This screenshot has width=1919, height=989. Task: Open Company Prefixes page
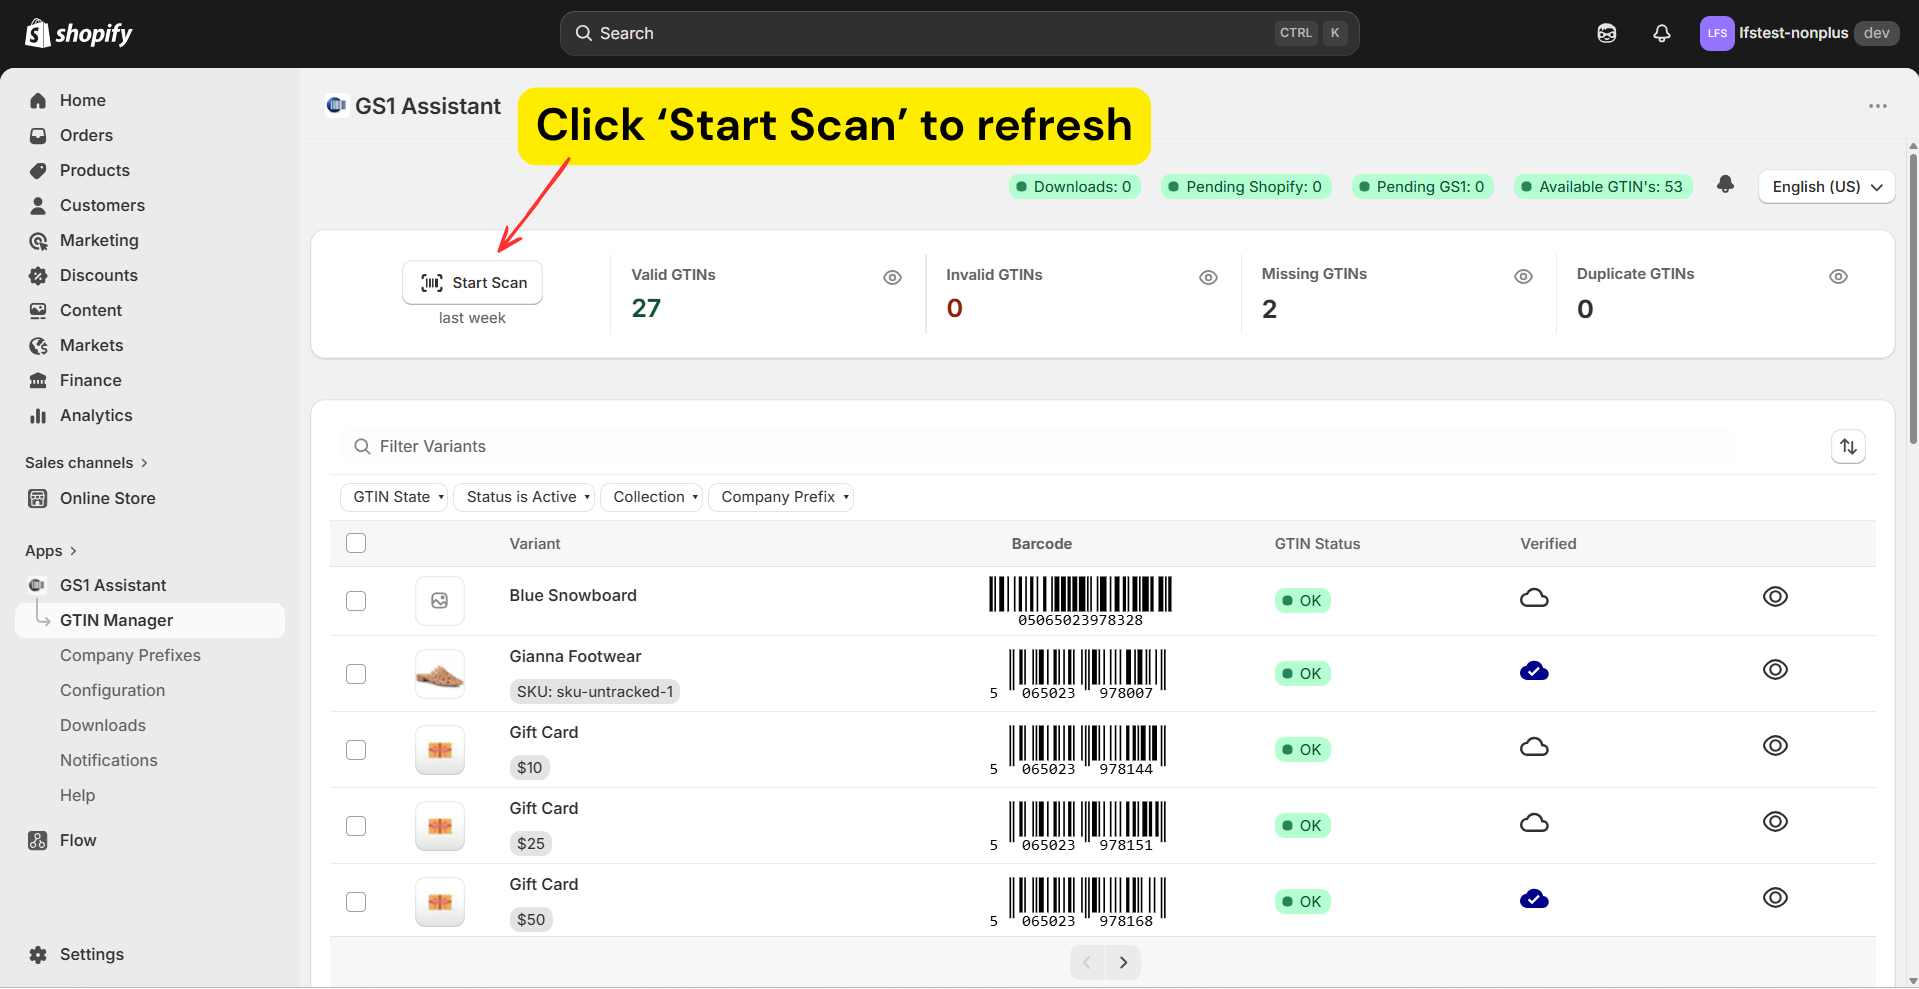point(130,655)
